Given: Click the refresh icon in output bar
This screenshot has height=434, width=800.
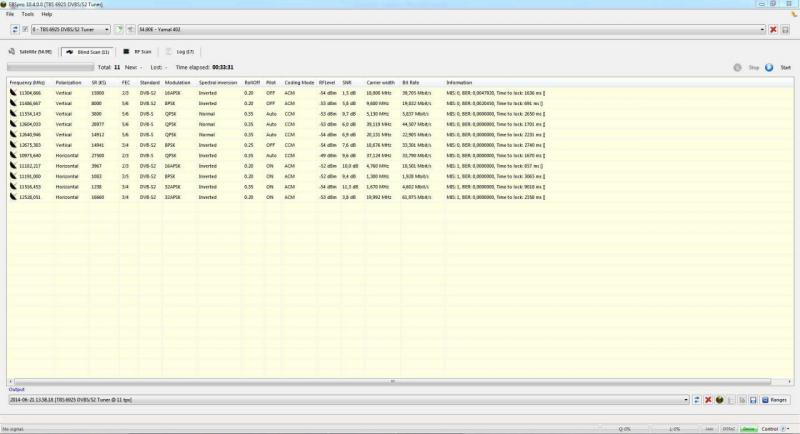Looking at the screenshot, I should click(697, 399).
